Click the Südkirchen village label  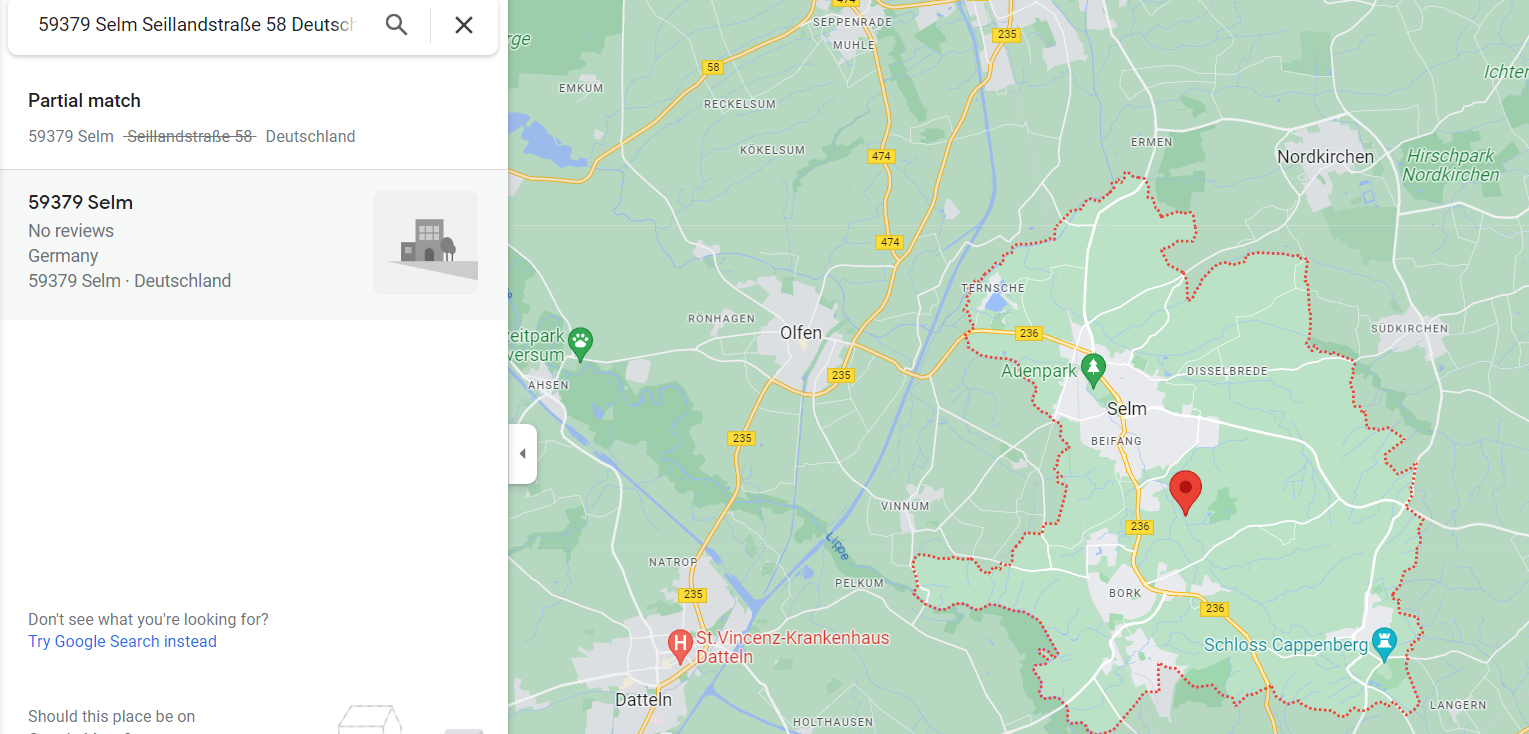coord(1409,328)
